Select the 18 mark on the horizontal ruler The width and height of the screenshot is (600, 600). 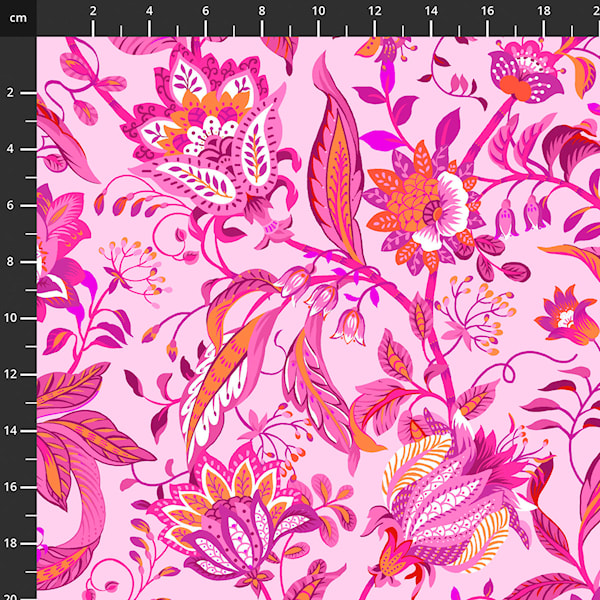pos(543,12)
